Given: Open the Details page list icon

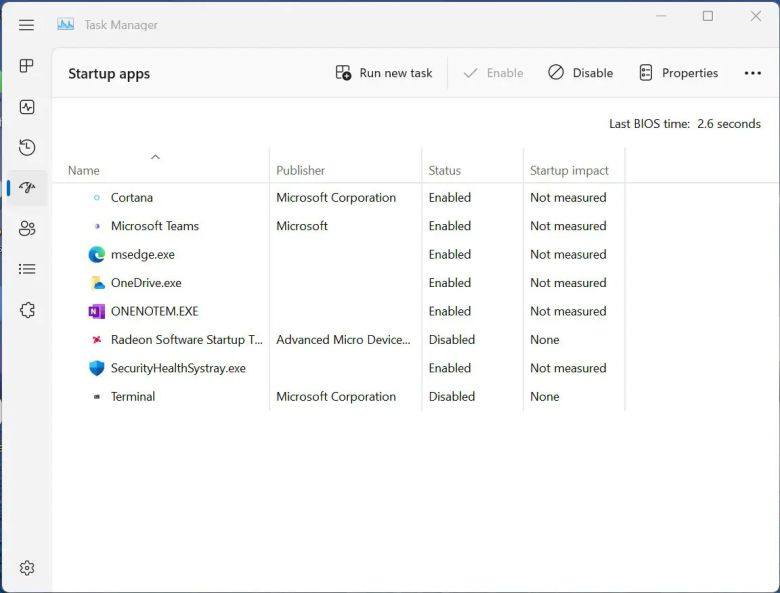Looking at the screenshot, I should click(27, 269).
